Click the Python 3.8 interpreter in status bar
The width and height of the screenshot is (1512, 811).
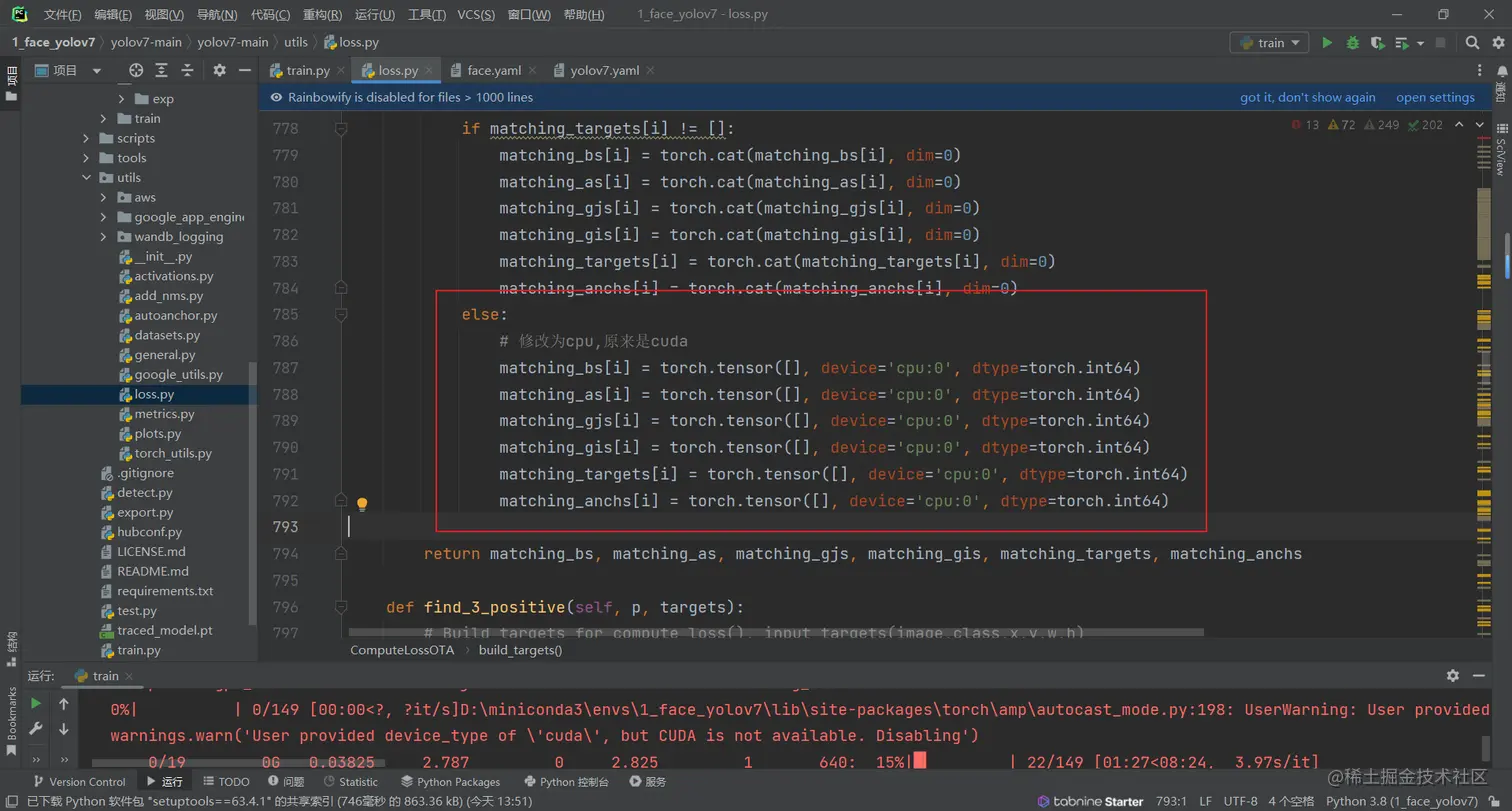(1402, 801)
